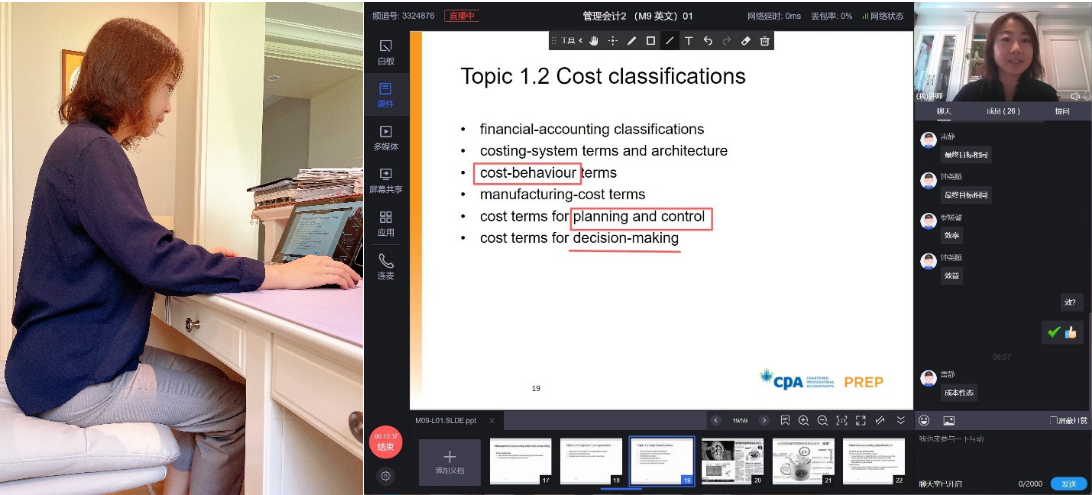Collapse the slide thumbnail strip
This screenshot has width=1092, height=495.
pyautogui.click(x=900, y=421)
